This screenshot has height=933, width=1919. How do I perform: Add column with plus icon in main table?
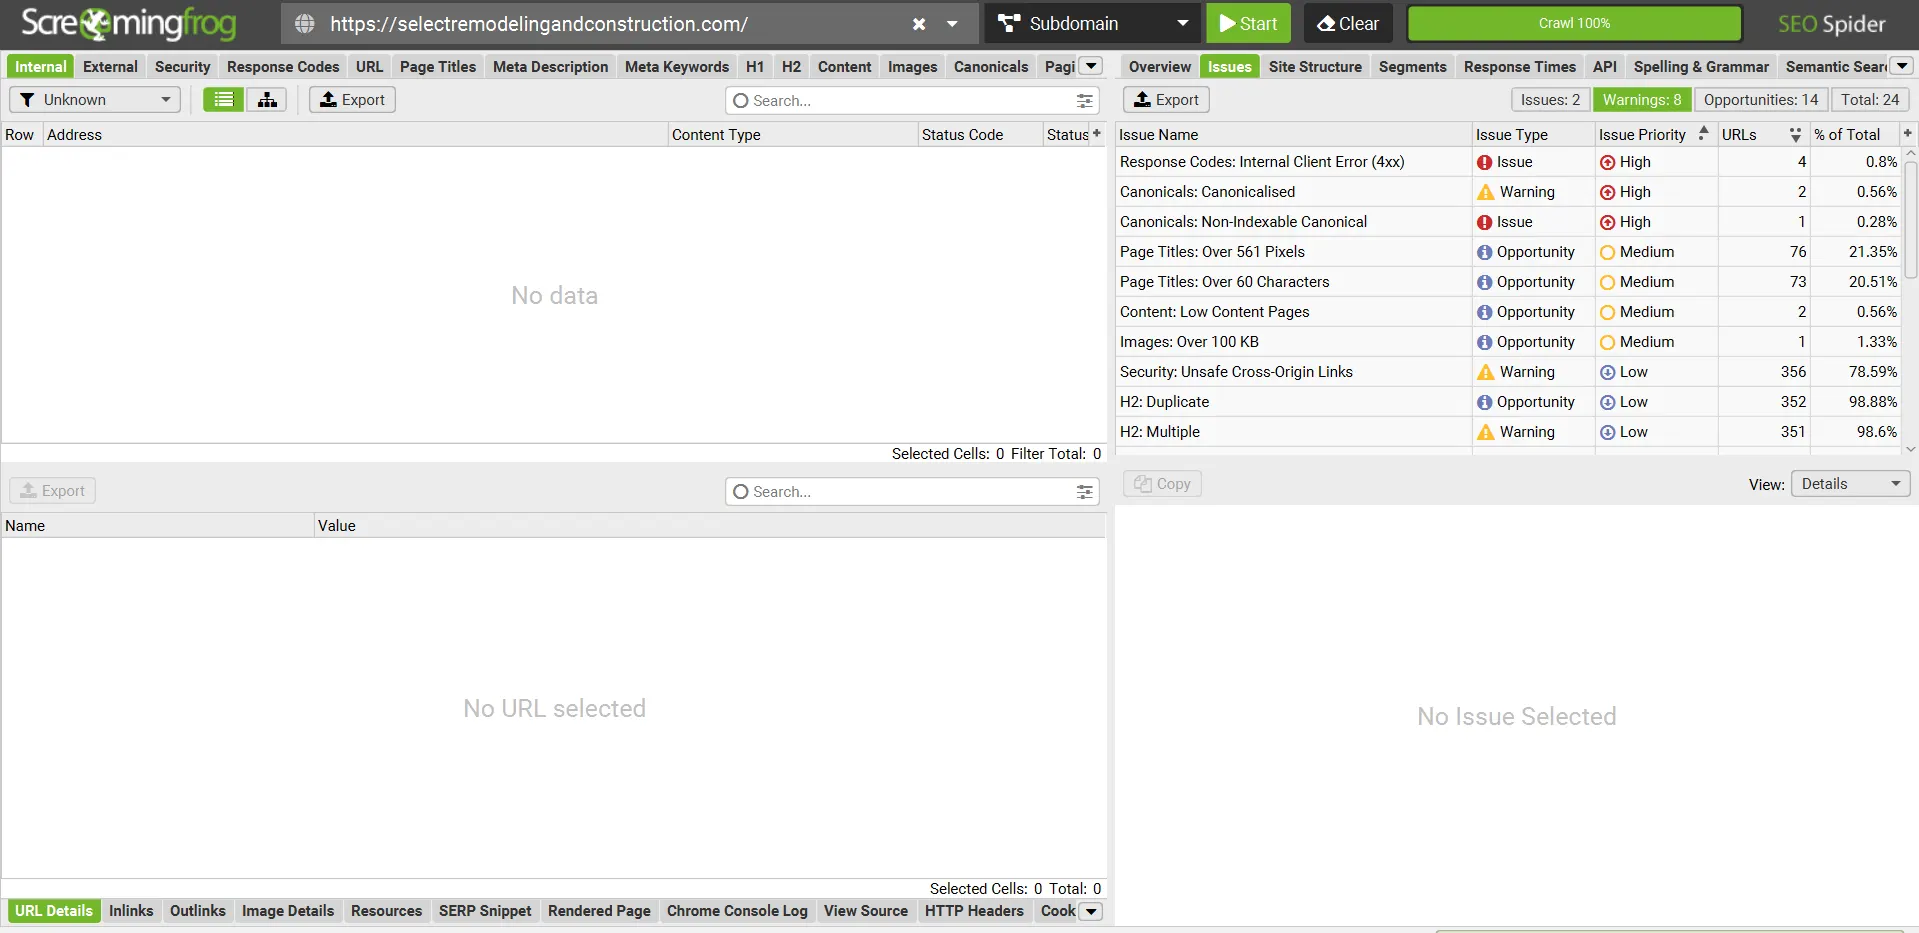click(x=1097, y=134)
